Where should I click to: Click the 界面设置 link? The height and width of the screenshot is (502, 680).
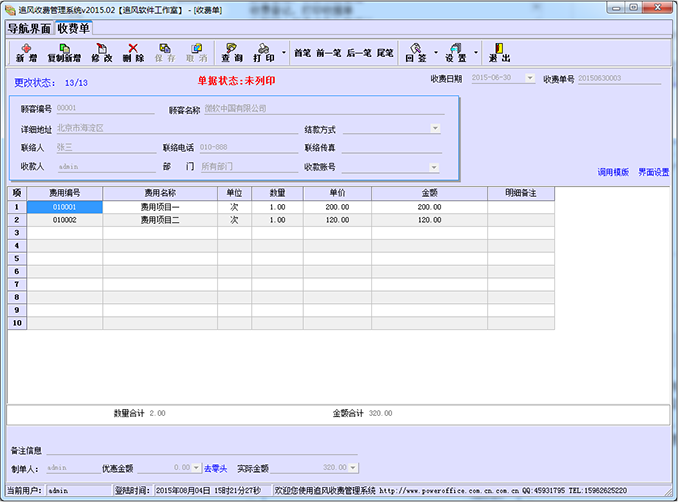click(653, 172)
